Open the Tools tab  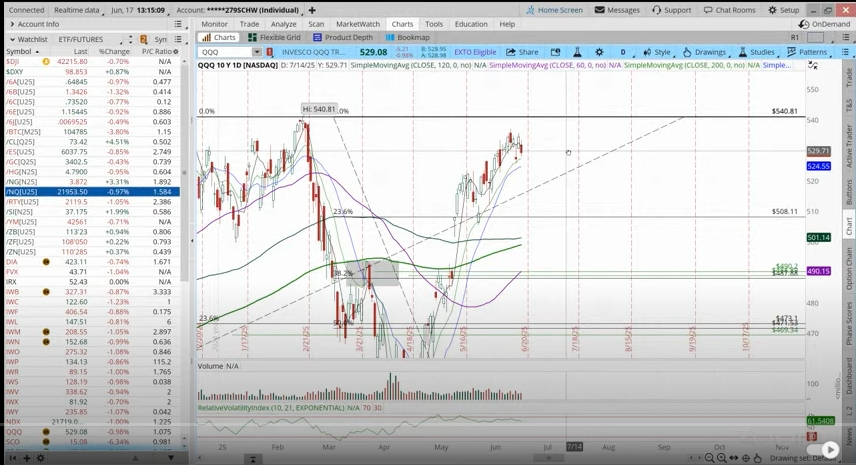point(434,24)
